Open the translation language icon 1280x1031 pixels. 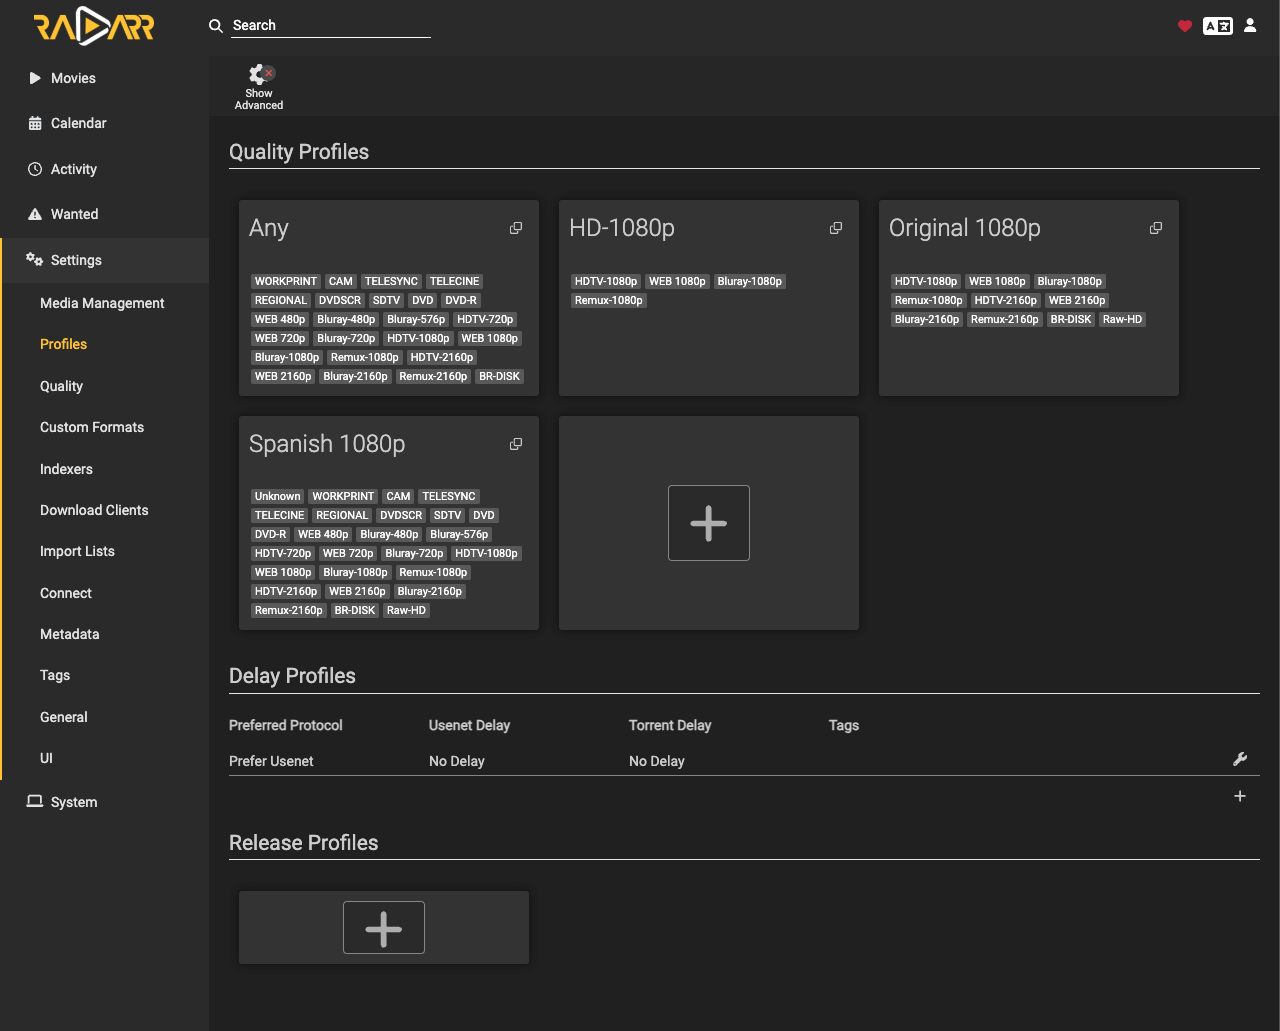[x=1218, y=26]
